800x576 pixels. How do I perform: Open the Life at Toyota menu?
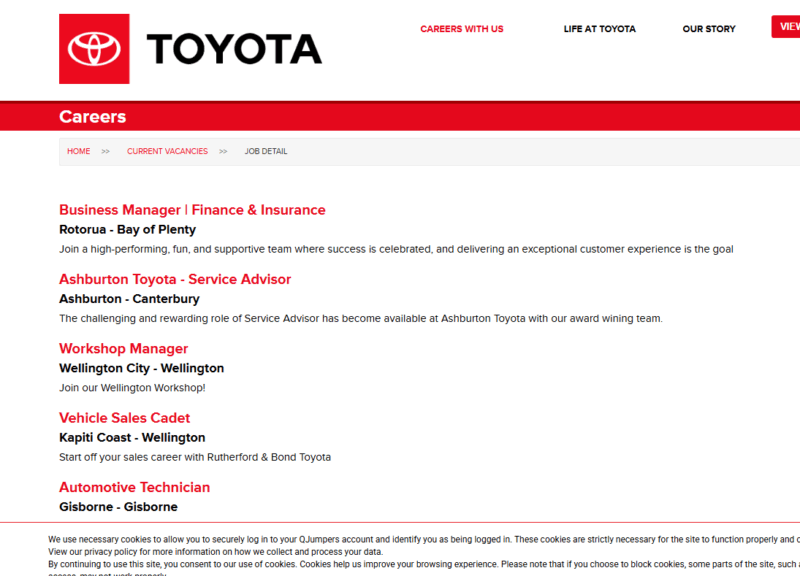pos(599,29)
